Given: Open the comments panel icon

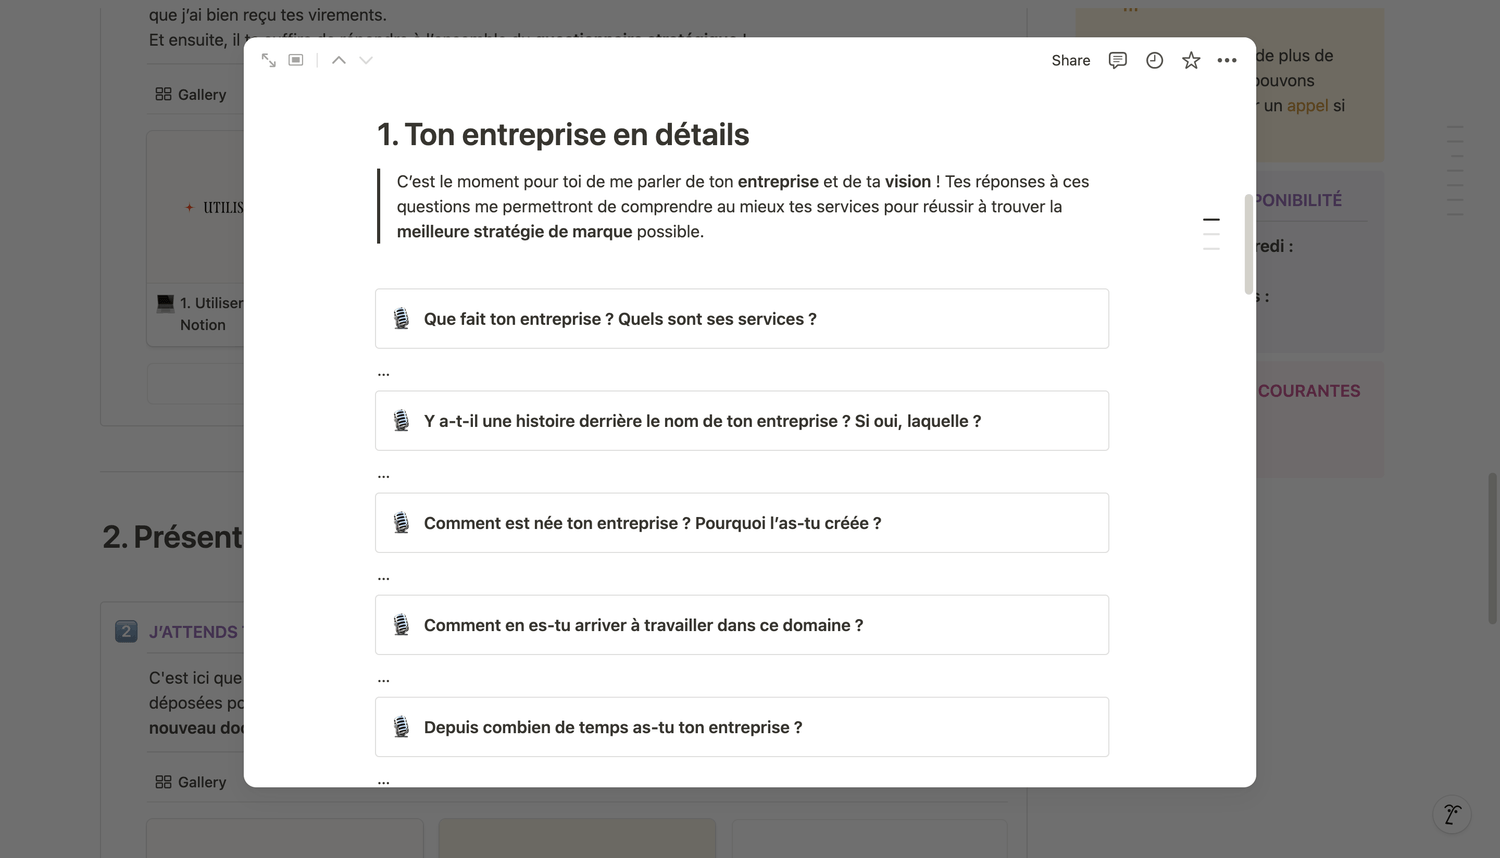Looking at the screenshot, I should pos(1118,60).
